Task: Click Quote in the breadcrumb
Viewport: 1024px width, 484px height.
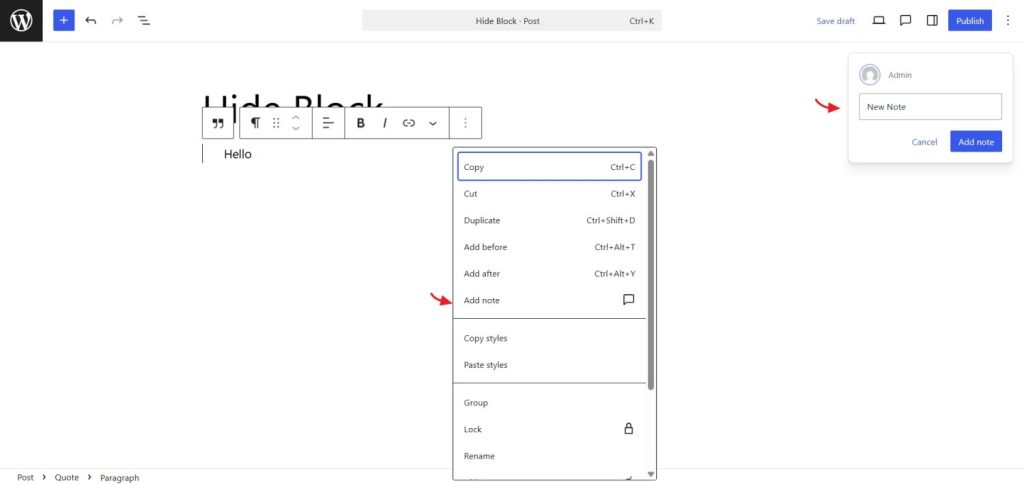Action: (x=67, y=477)
